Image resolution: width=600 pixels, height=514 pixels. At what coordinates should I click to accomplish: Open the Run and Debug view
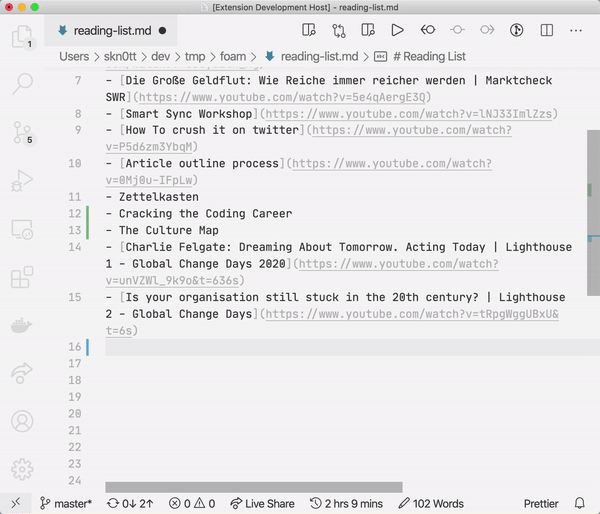[x=21, y=181]
